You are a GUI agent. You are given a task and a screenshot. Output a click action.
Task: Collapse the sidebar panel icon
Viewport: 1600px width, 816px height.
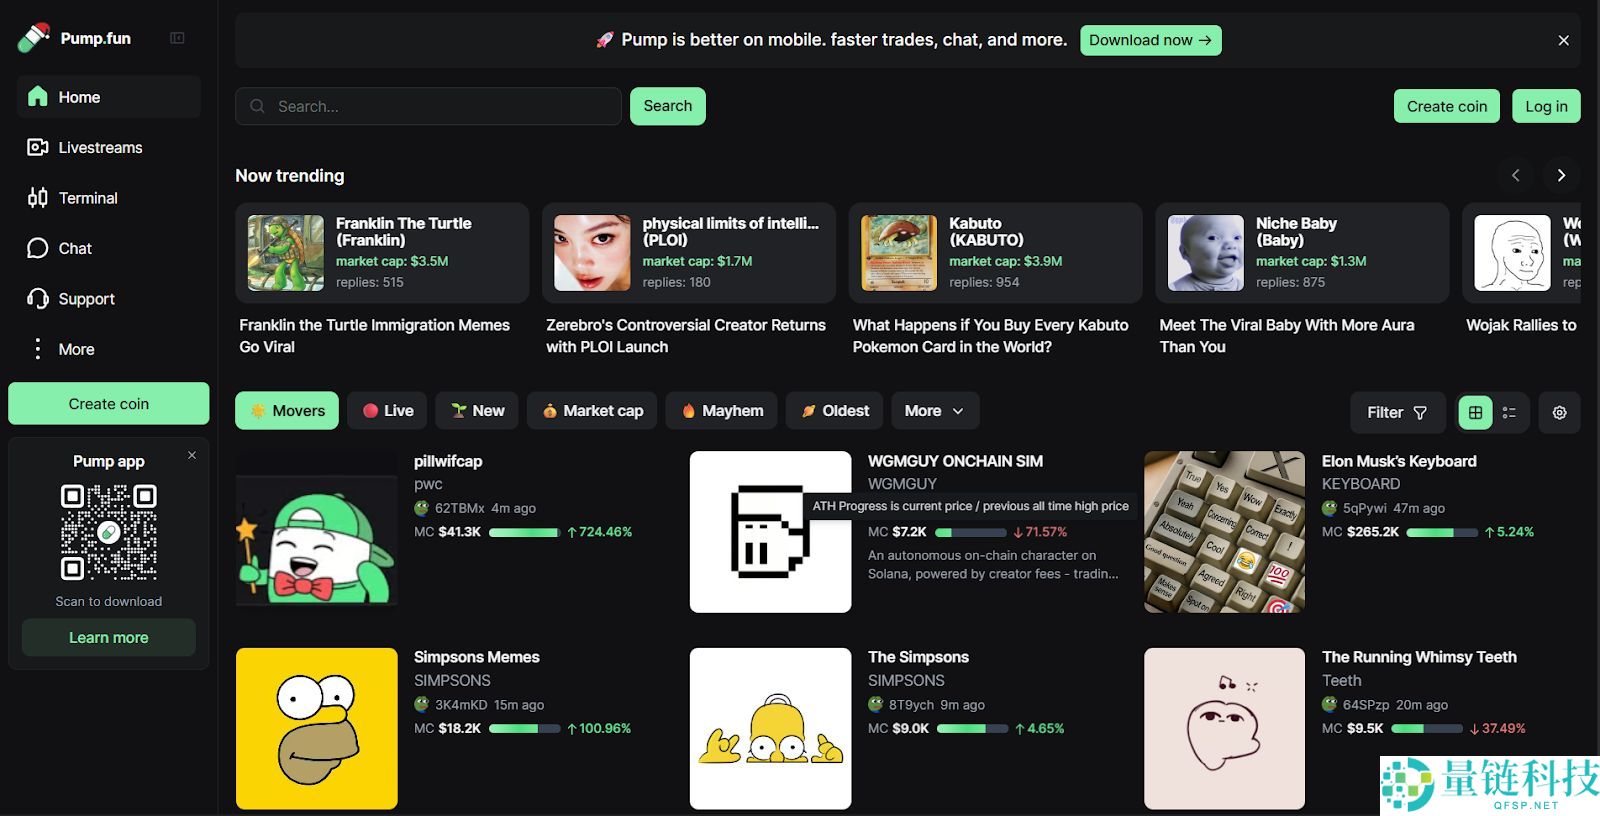(x=177, y=38)
